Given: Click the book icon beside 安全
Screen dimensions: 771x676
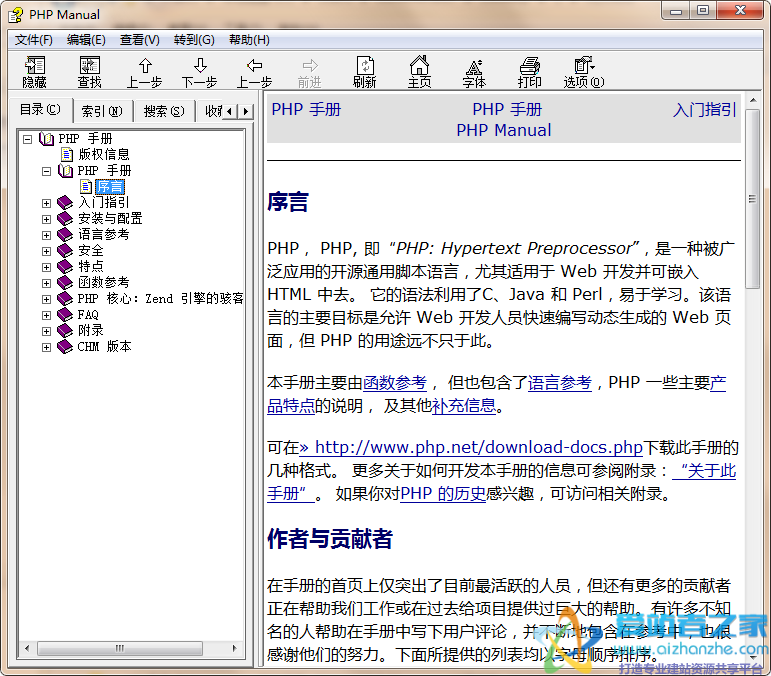Looking at the screenshot, I should (65, 251).
